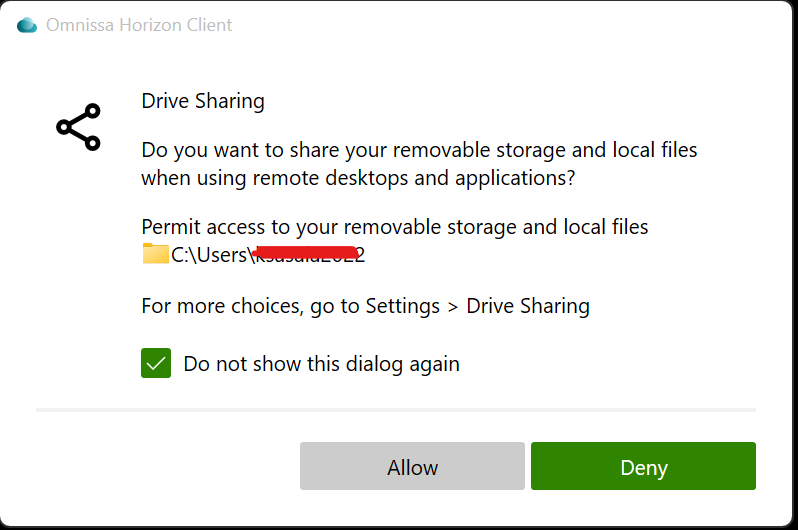Click the Drive Sharing heading text
The image size is (798, 530).
pos(203,101)
